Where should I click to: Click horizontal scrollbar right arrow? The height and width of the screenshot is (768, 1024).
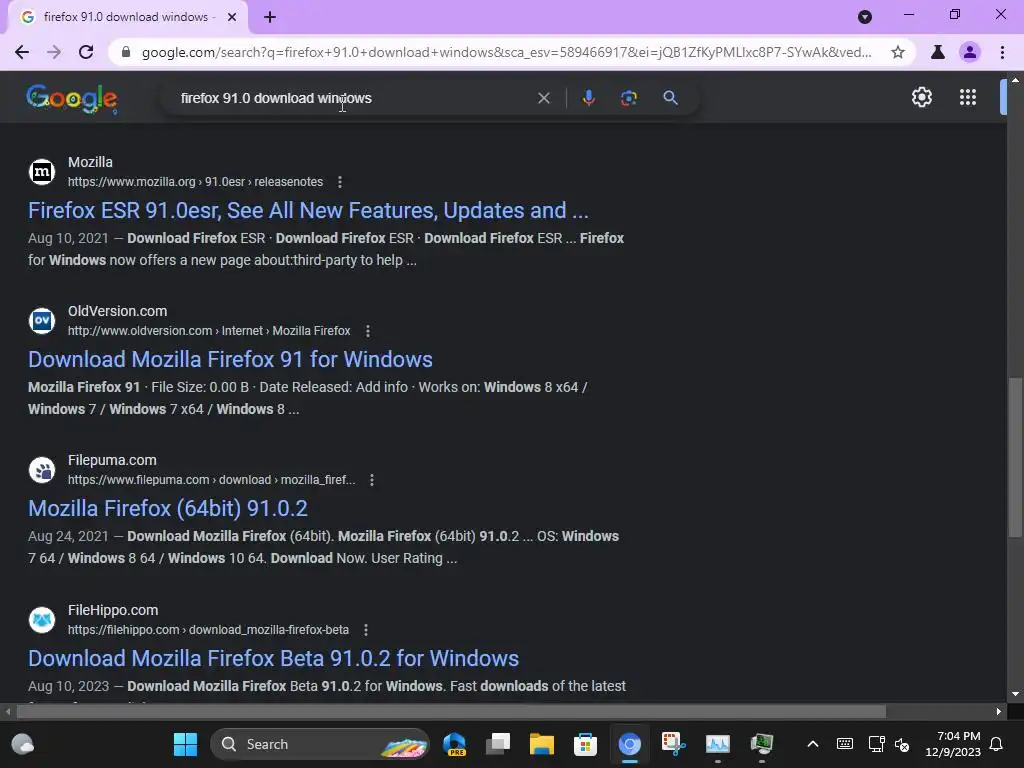(x=999, y=711)
